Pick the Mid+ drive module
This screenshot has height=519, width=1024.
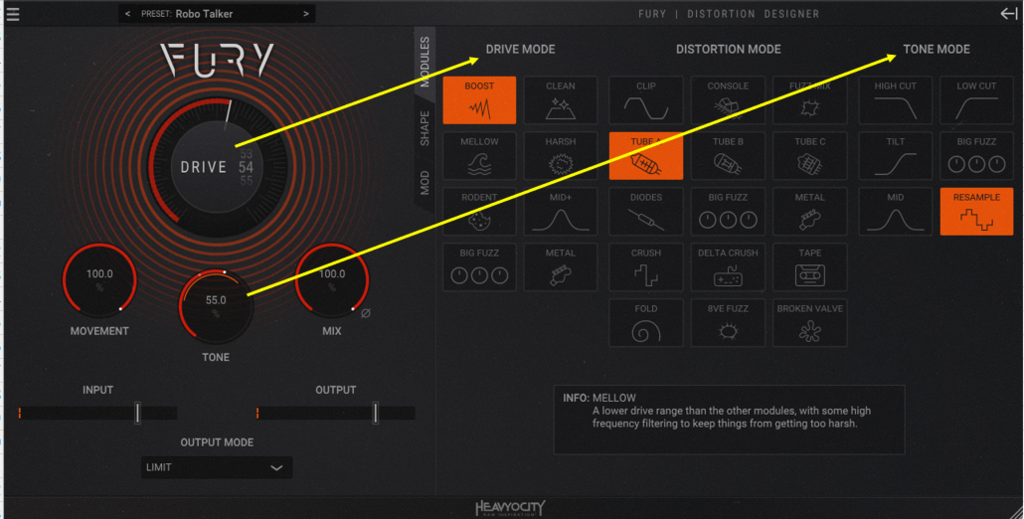(560, 212)
